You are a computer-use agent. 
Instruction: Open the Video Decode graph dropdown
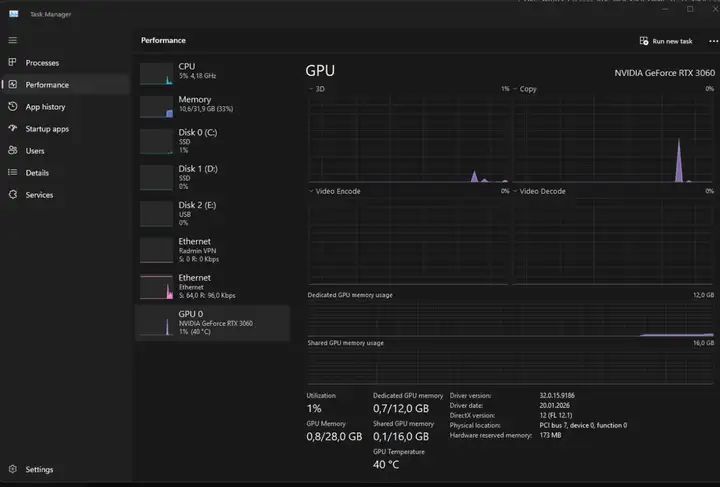coord(539,191)
